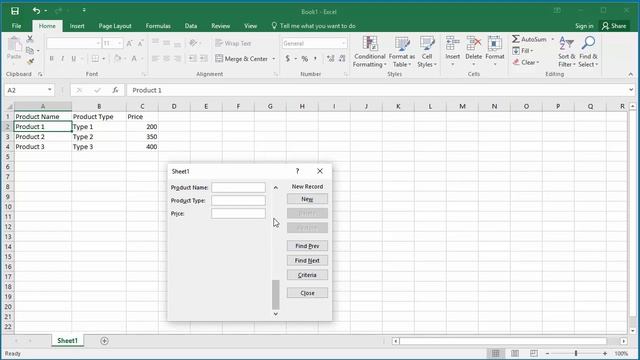Screen dimensions: 640x360
Task: Click the Save icon in title bar
Action: [15, 11]
